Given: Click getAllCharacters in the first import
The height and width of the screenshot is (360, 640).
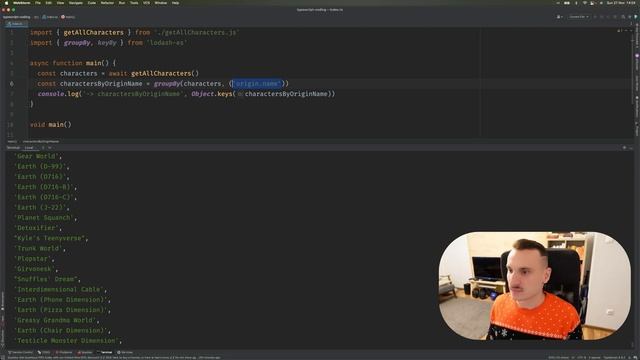Looking at the screenshot, I should [93, 32].
